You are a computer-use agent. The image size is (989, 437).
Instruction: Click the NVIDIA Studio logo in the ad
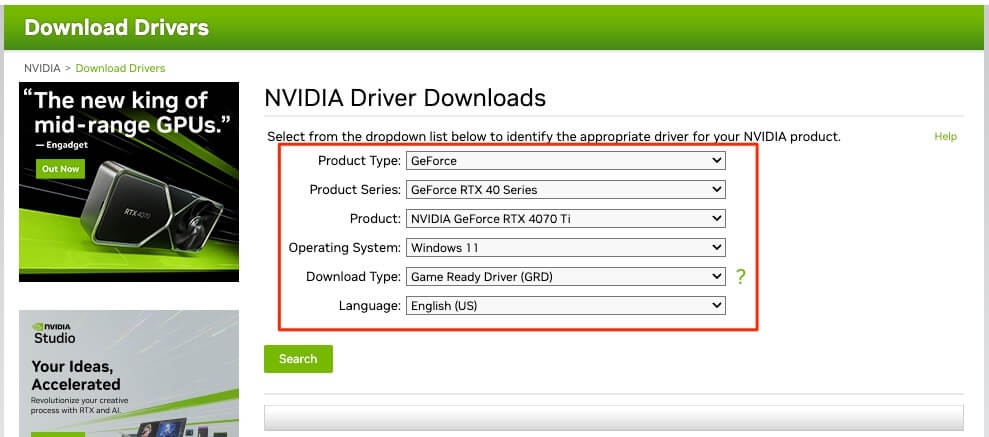pyautogui.click(x=54, y=334)
